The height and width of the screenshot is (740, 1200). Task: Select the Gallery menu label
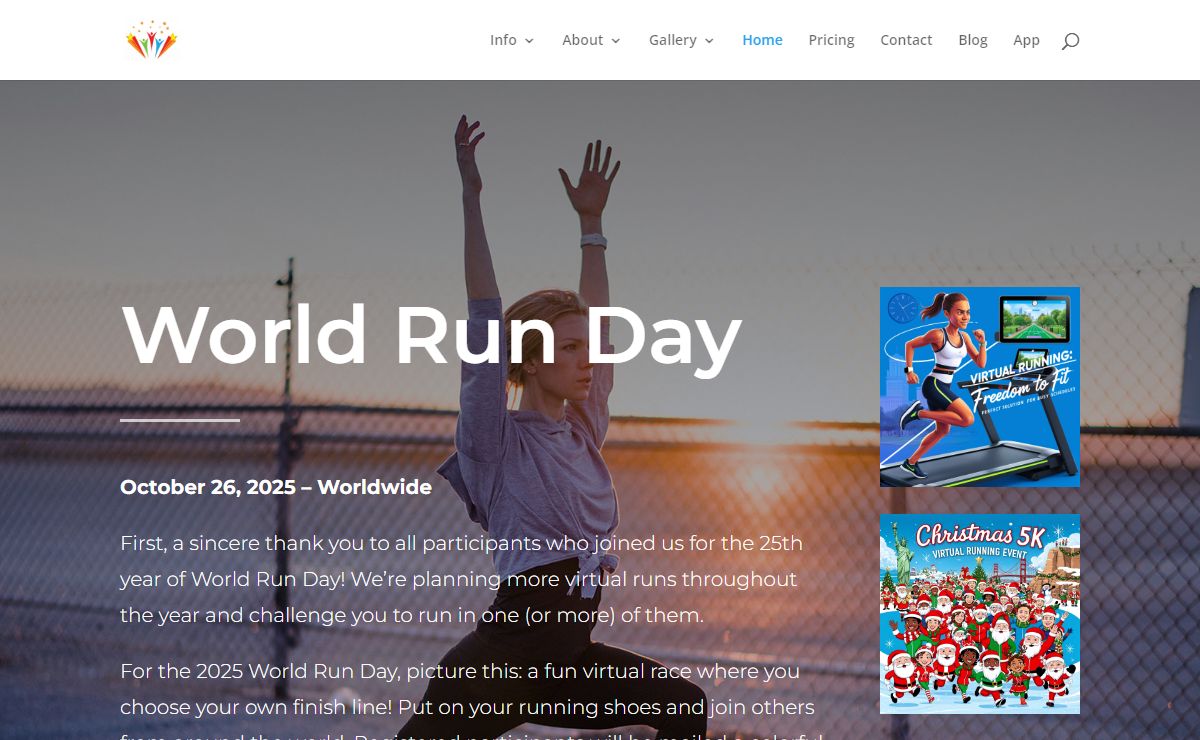click(x=672, y=40)
